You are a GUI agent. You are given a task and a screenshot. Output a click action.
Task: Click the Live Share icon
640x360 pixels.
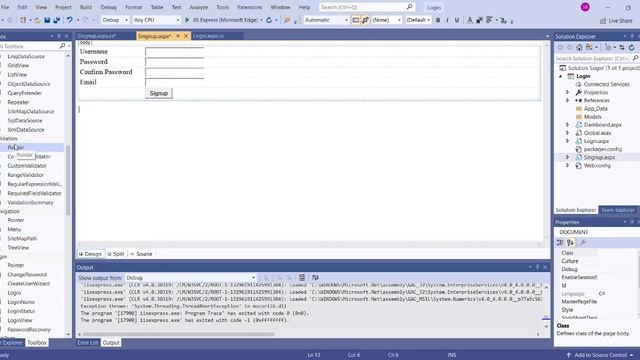603,20
